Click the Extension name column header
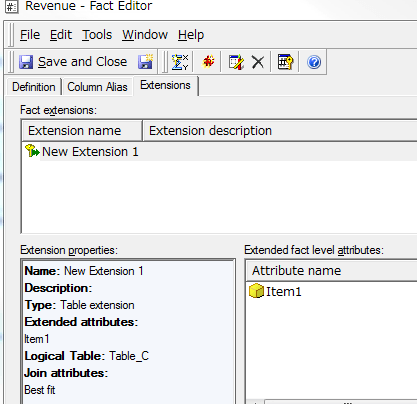The height and width of the screenshot is (404, 417). pyautogui.click(x=82, y=131)
